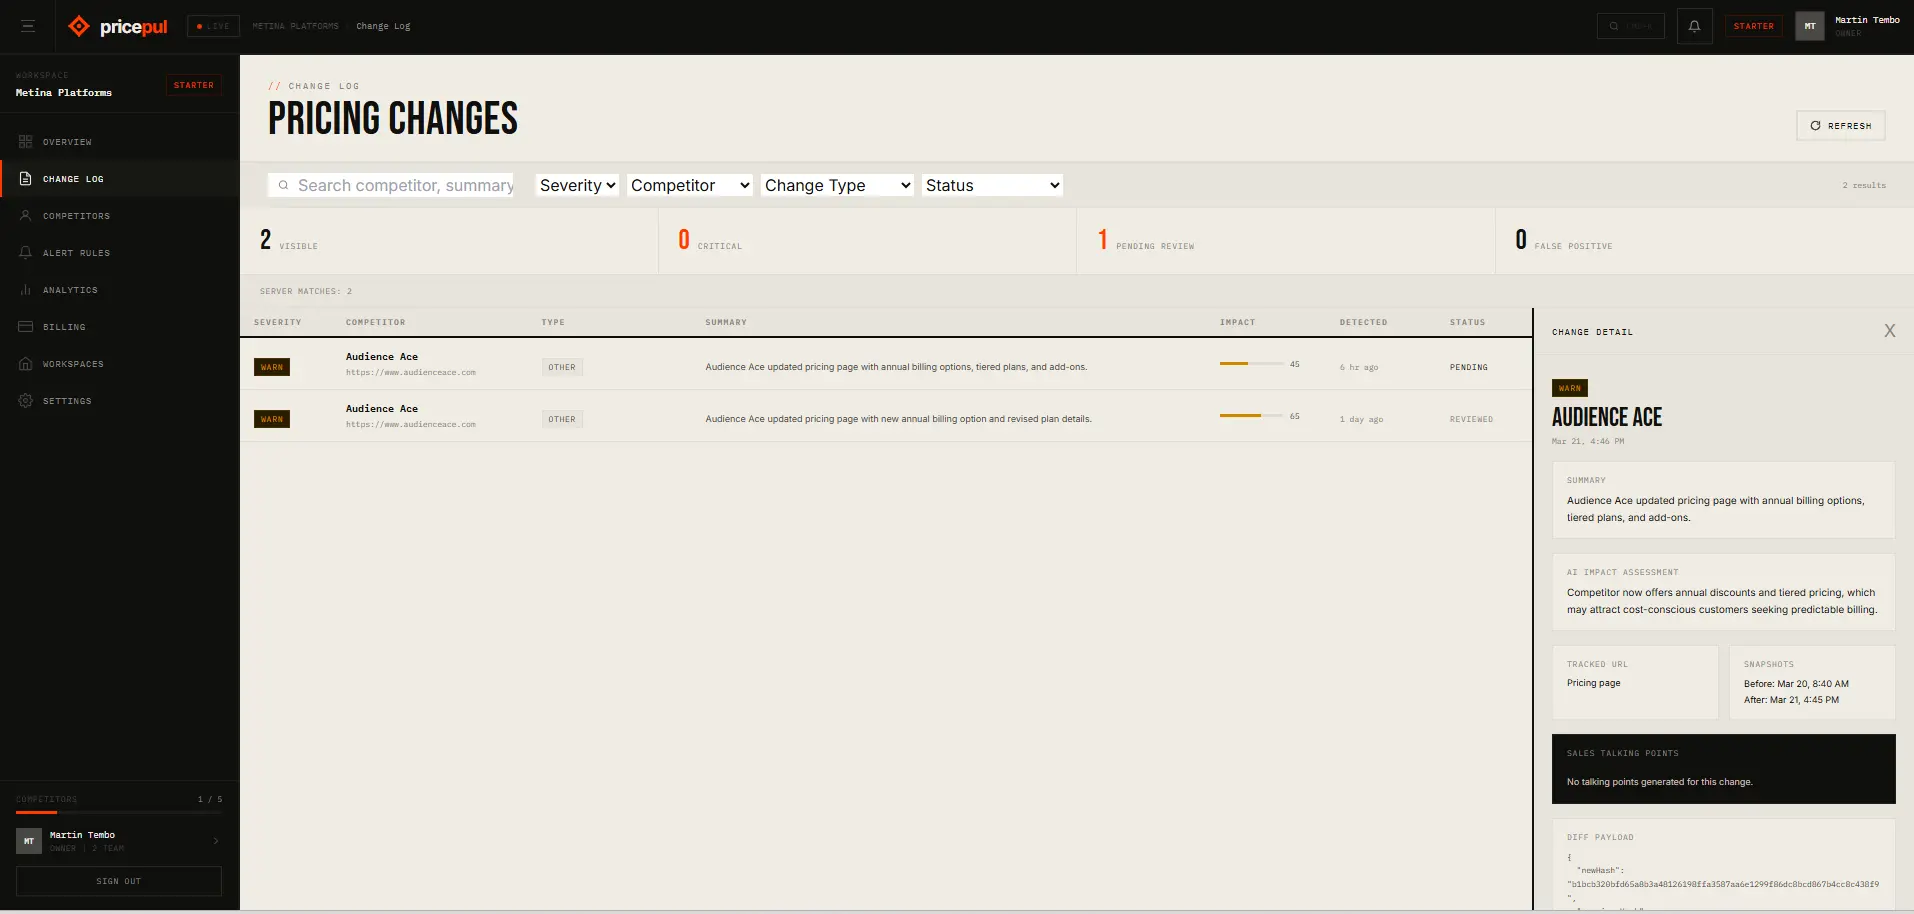Click the Analytics bar chart icon in the sidebar

pos(26,290)
